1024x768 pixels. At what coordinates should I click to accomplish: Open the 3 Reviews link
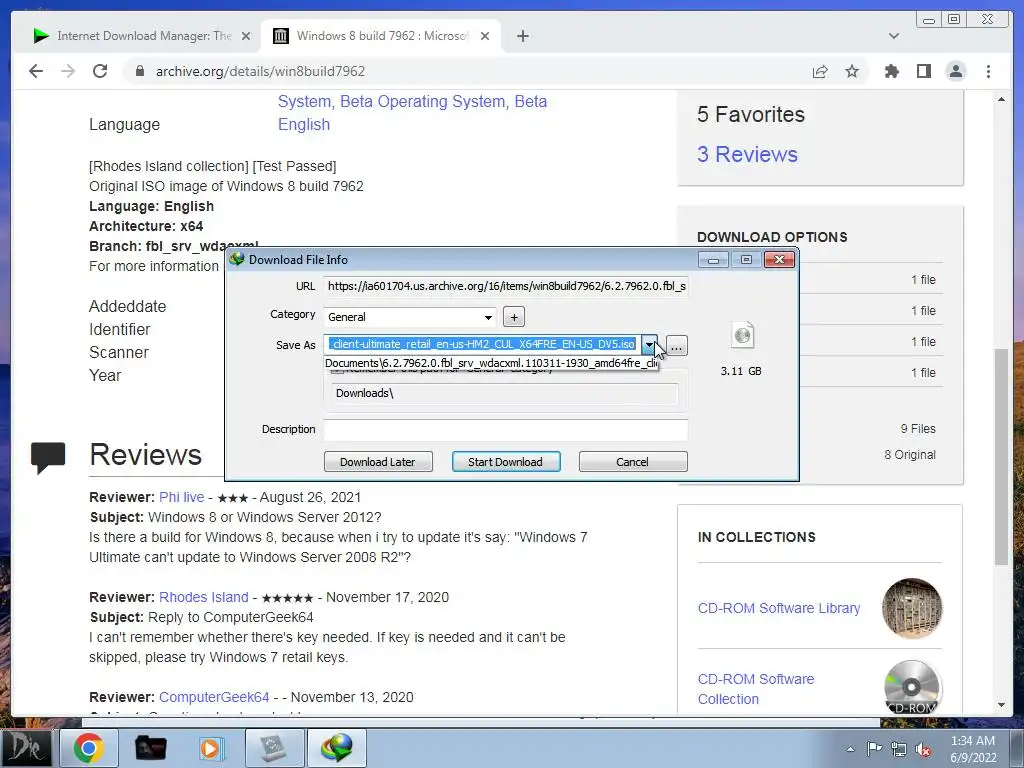[x=747, y=154]
